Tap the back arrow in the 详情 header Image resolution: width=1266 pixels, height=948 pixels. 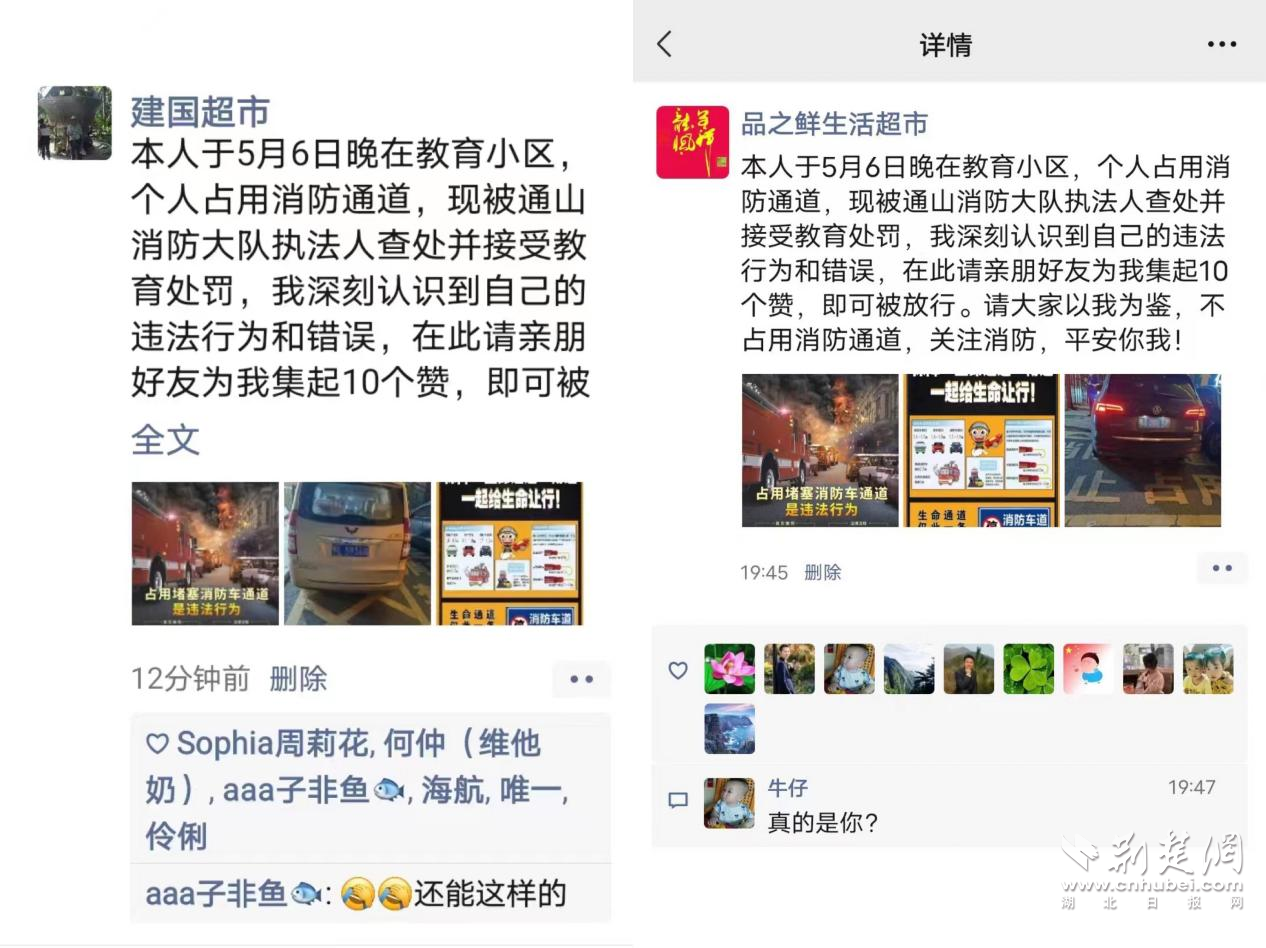664,44
